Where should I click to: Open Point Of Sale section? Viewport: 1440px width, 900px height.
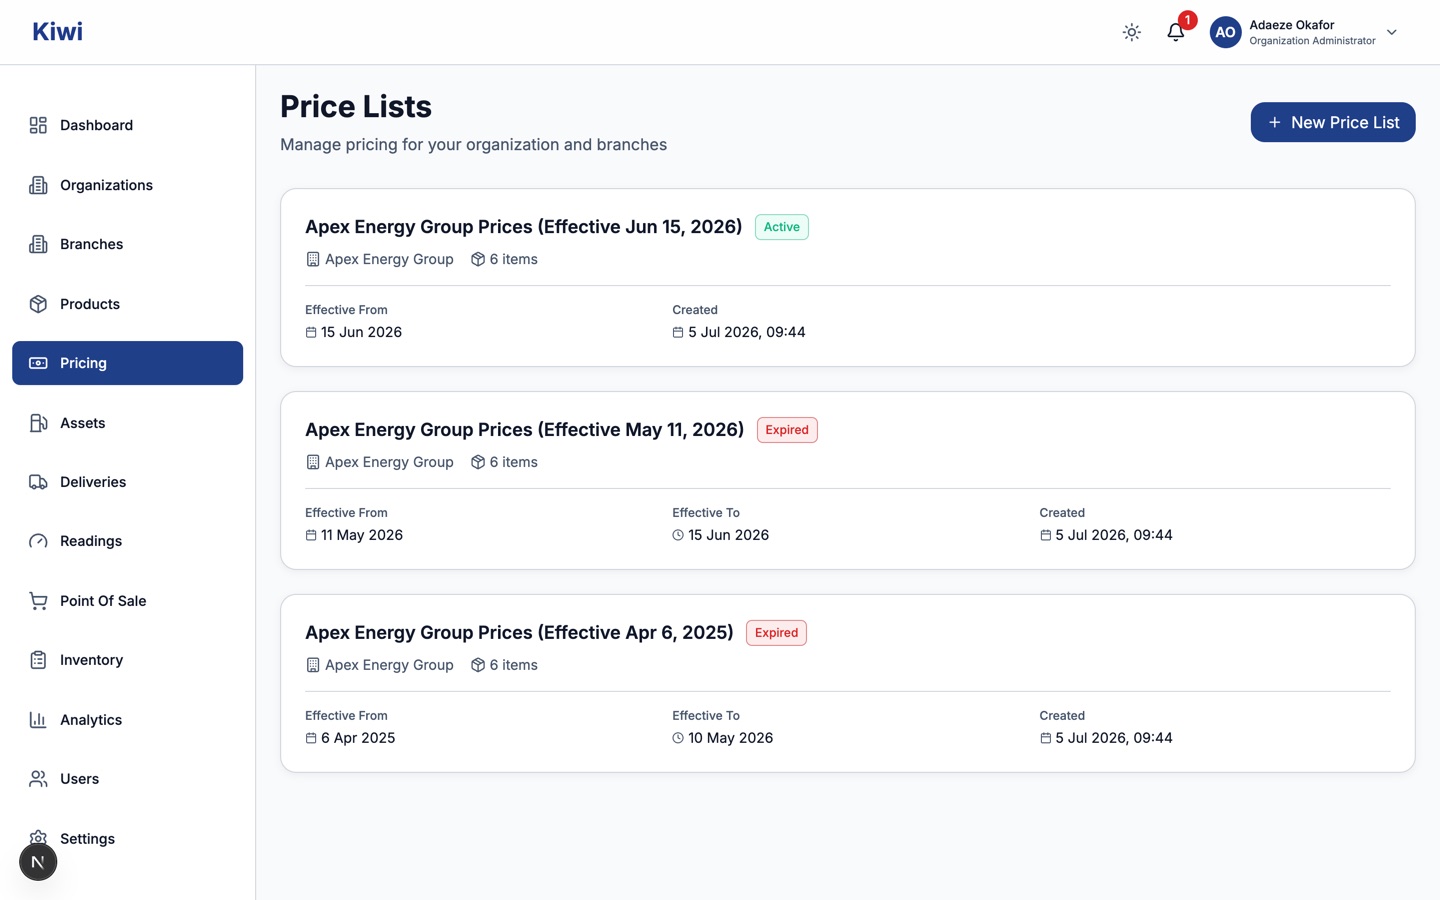(x=127, y=601)
